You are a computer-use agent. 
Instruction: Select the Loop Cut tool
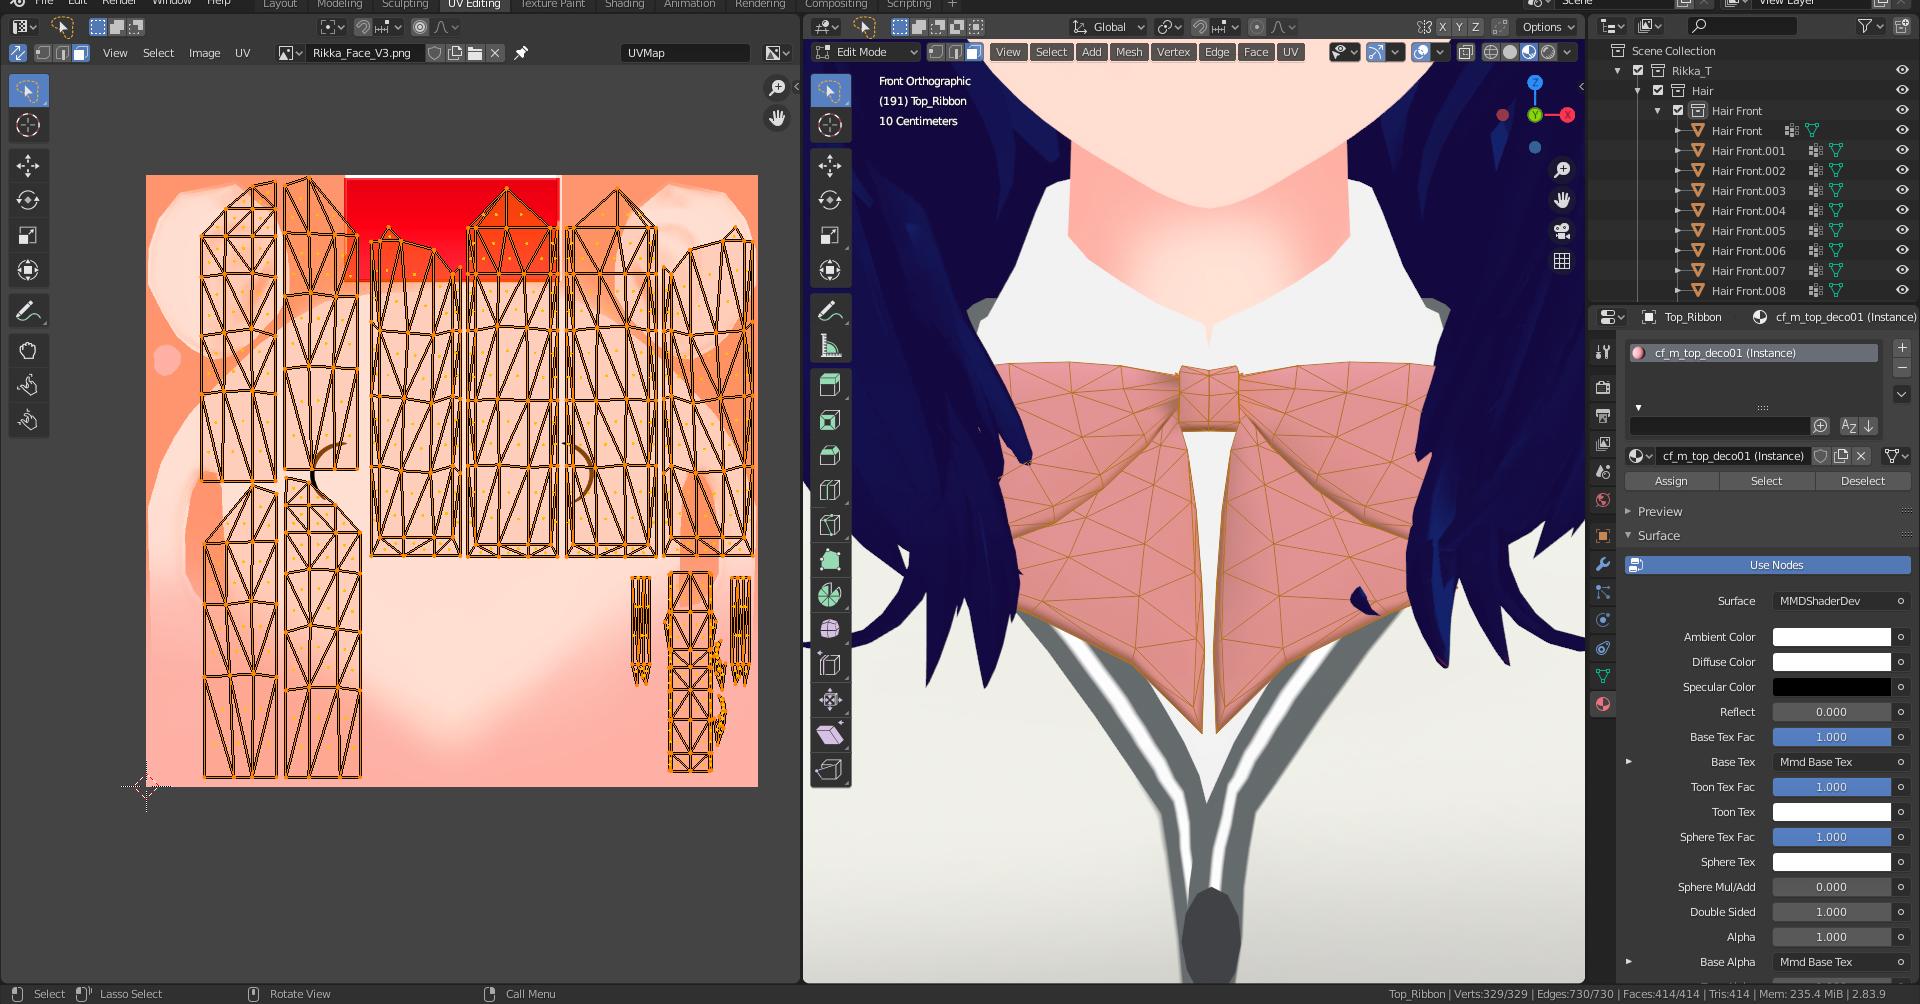point(830,491)
